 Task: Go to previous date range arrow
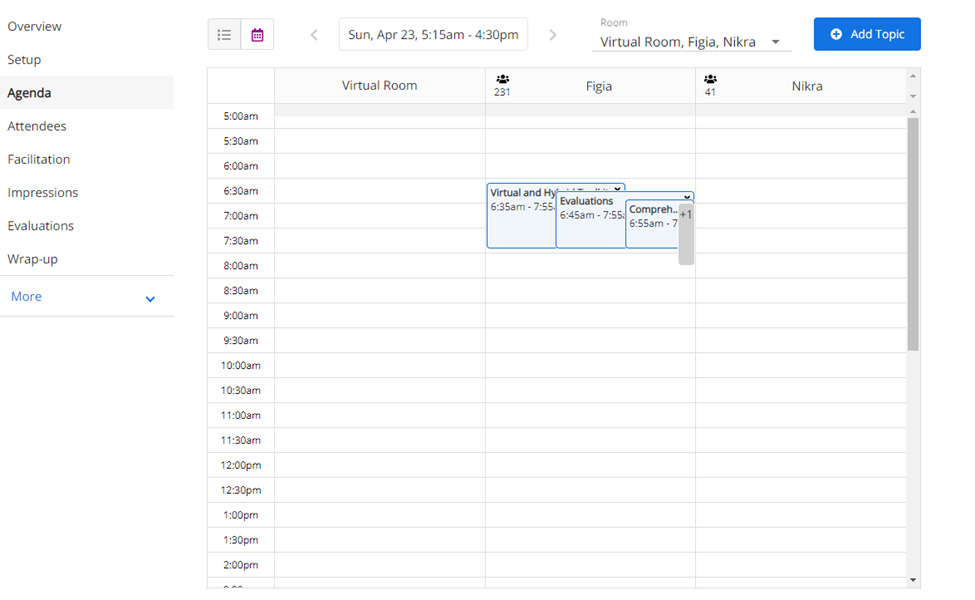point(314,35)
